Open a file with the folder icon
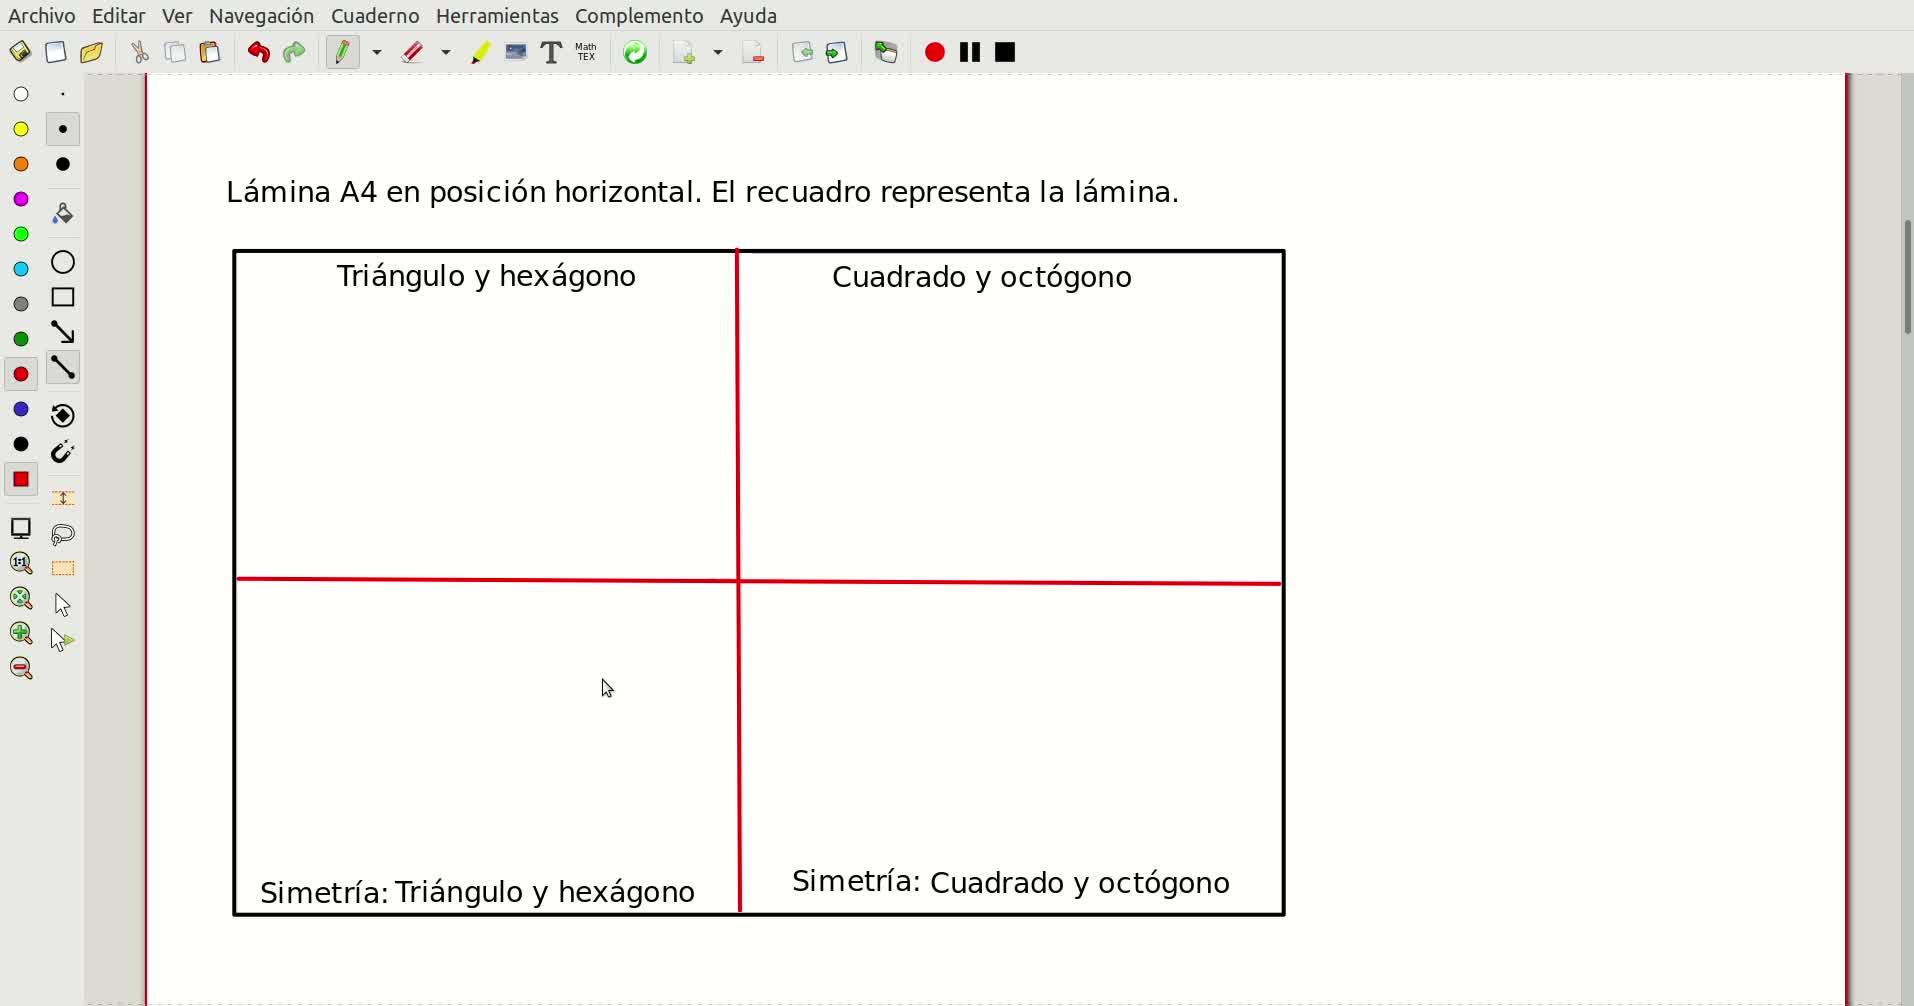Viewport: 1914px width, 1006px height. (92, 52)
